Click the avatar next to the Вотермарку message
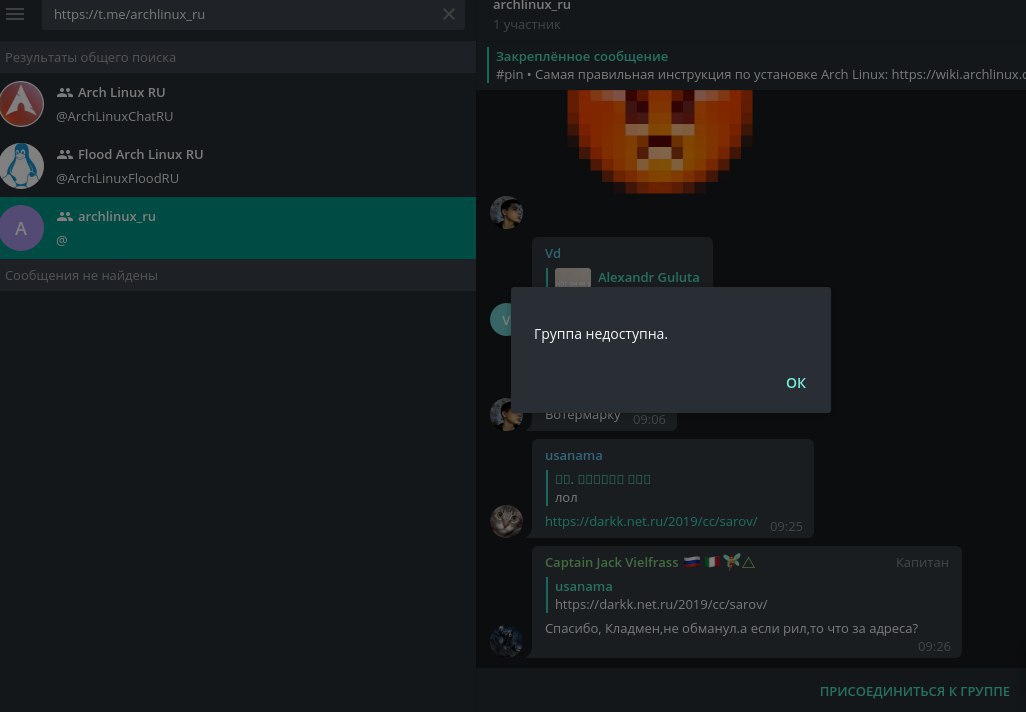Screen dimensions: 1026x712 pyautogui.click(x=506, y=414)
